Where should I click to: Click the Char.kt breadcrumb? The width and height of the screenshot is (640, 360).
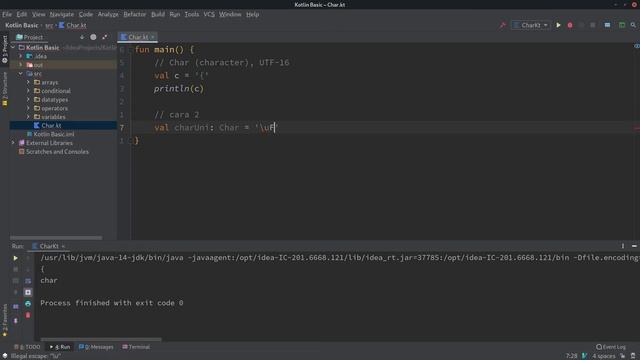point(73,25)
